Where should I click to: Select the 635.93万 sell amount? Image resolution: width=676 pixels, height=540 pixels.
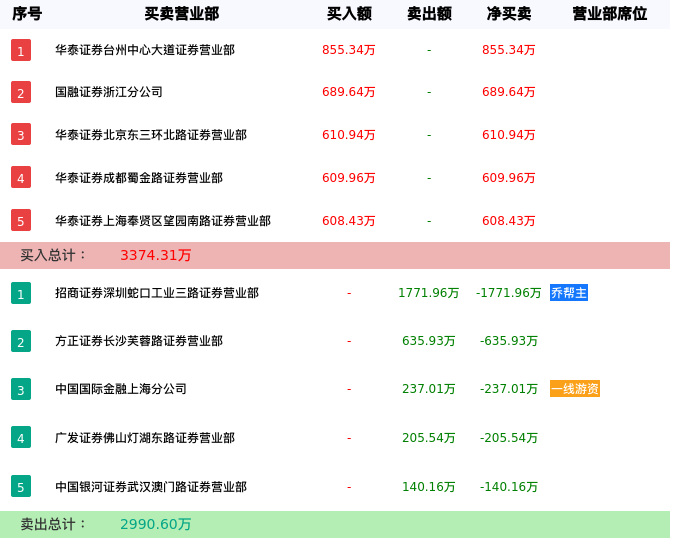coord(429,341)
